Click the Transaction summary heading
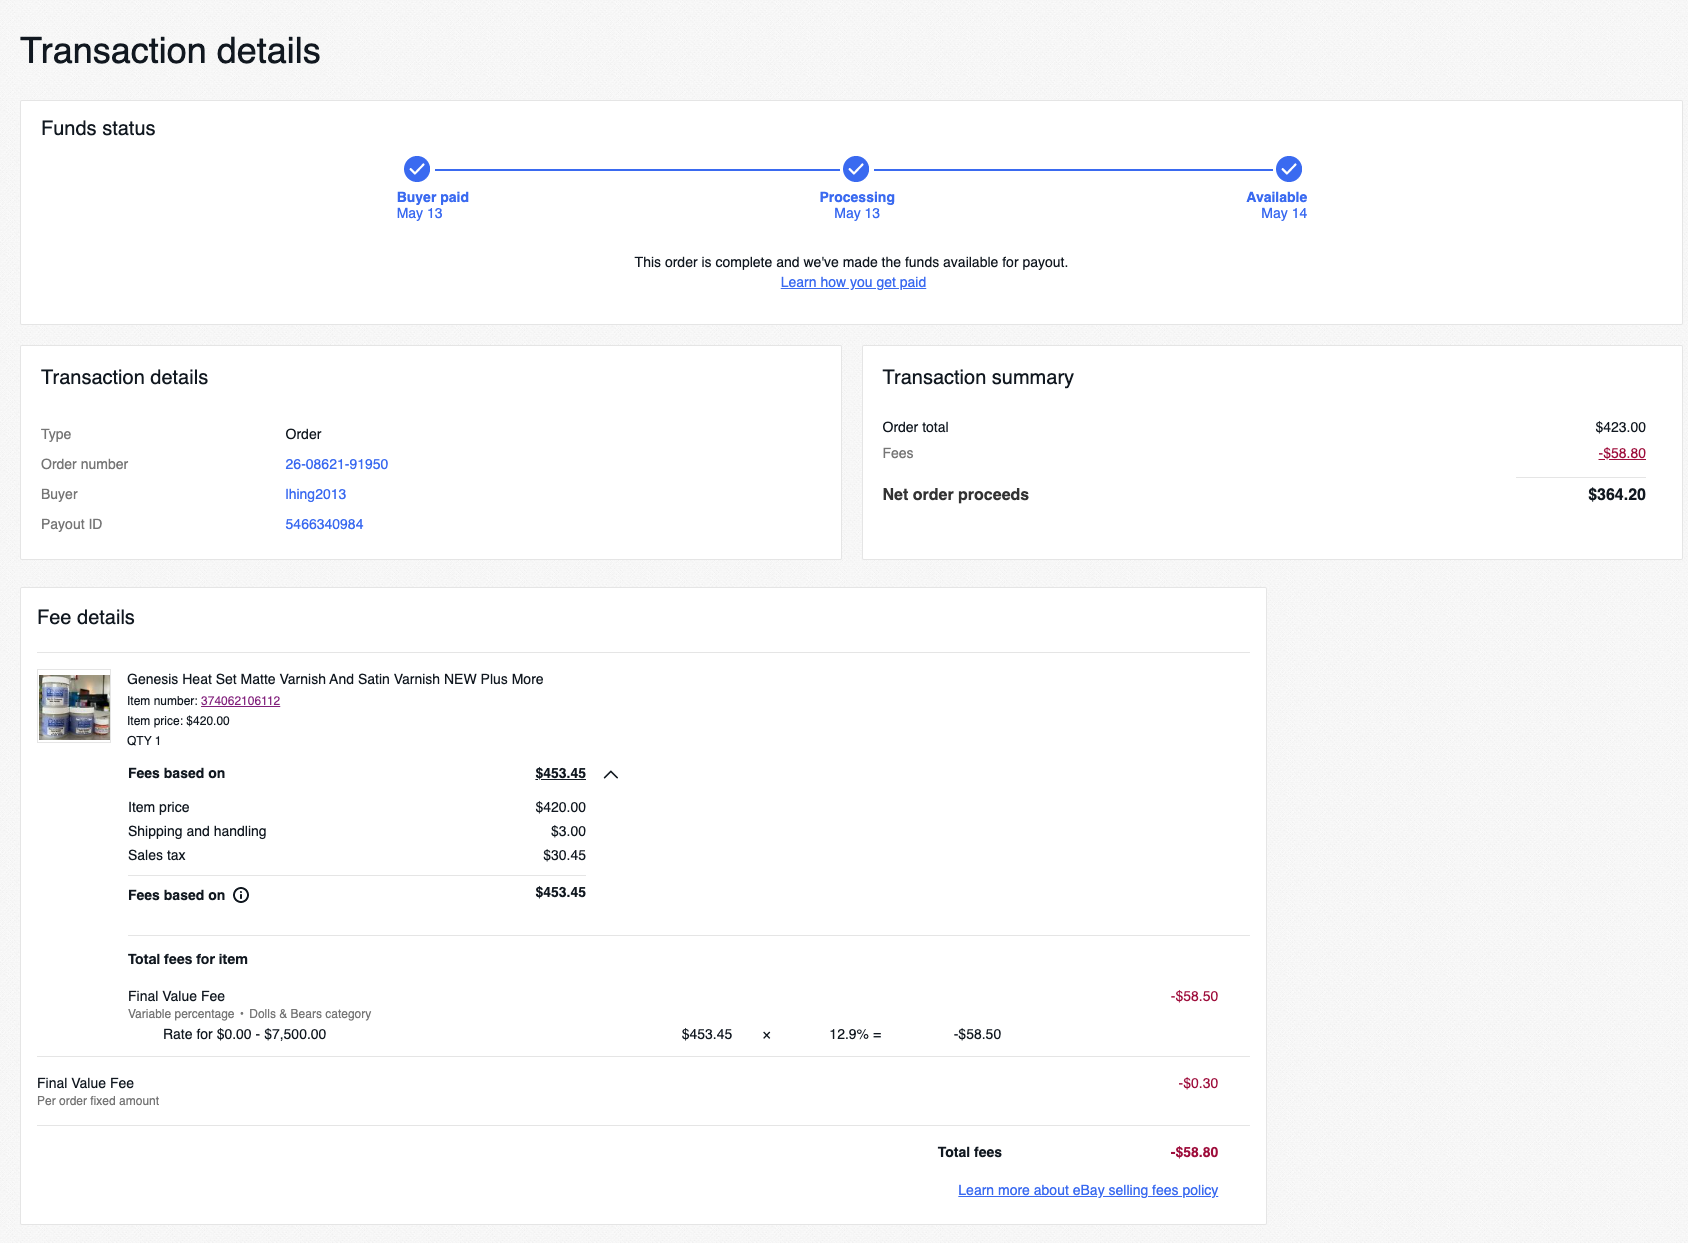Image resolution: width=1688 pixels, height=1243 pixels. point(978,377)
